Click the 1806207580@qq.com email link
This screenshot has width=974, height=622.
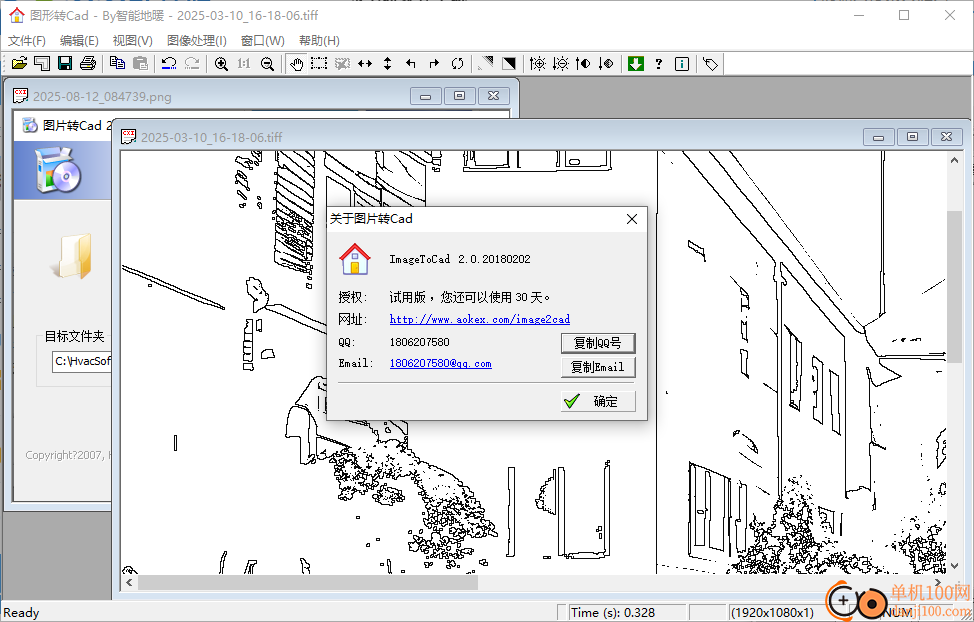440,364
